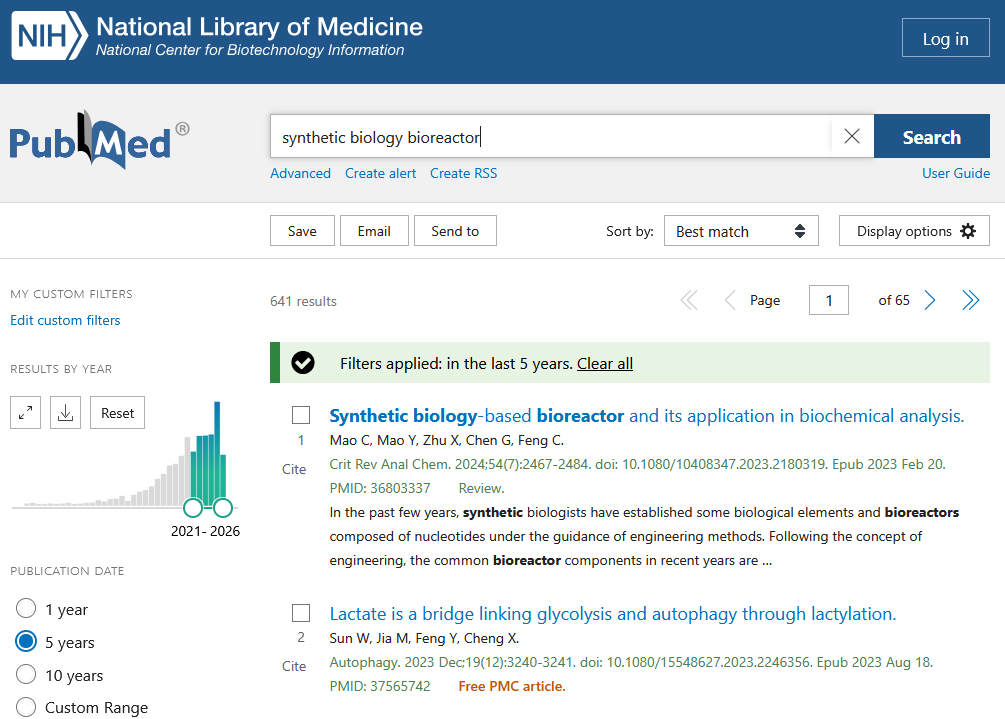The width and height of the screenshot is (1005, 719).
Task: Click PMID 37565742 text
Action: coord(379,686)
